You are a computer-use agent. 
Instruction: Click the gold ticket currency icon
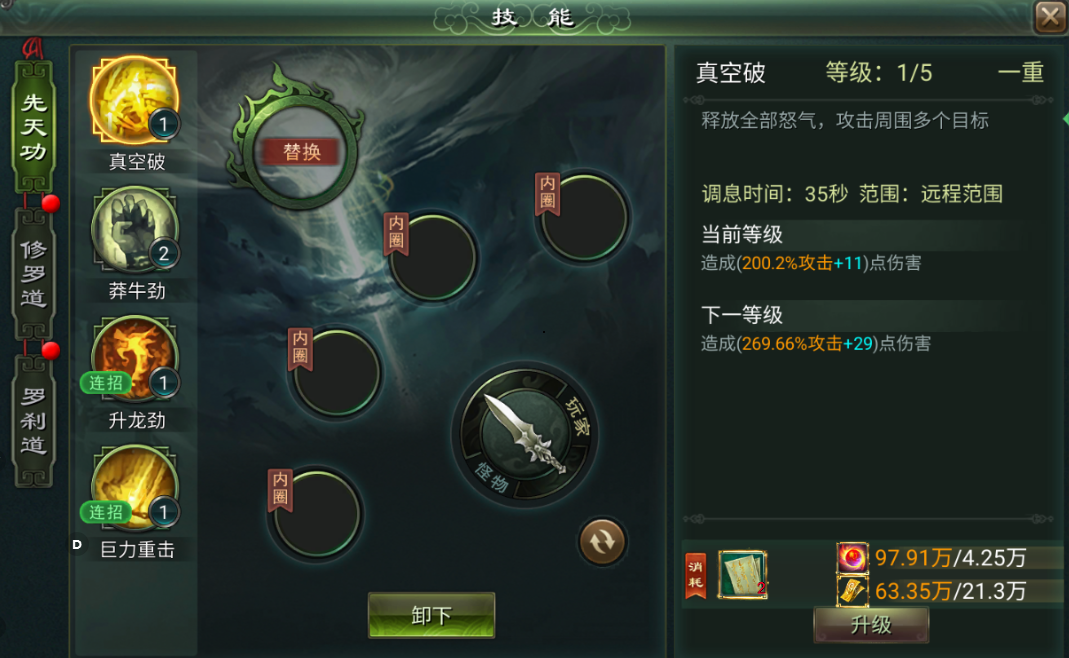852,590
